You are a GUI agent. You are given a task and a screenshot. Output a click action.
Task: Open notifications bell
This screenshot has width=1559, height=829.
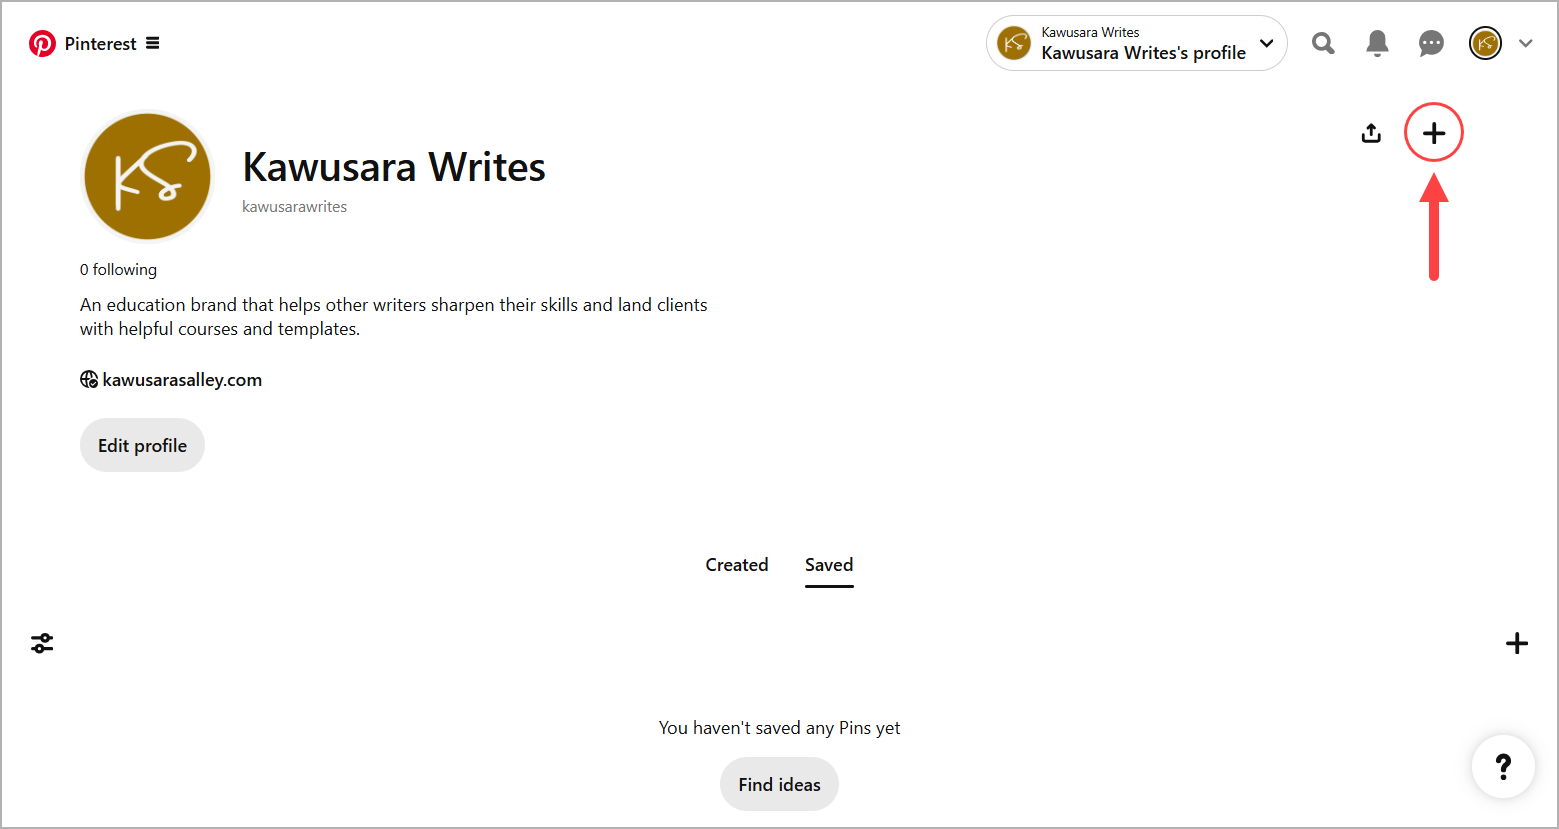click(x=1377, y=43)
